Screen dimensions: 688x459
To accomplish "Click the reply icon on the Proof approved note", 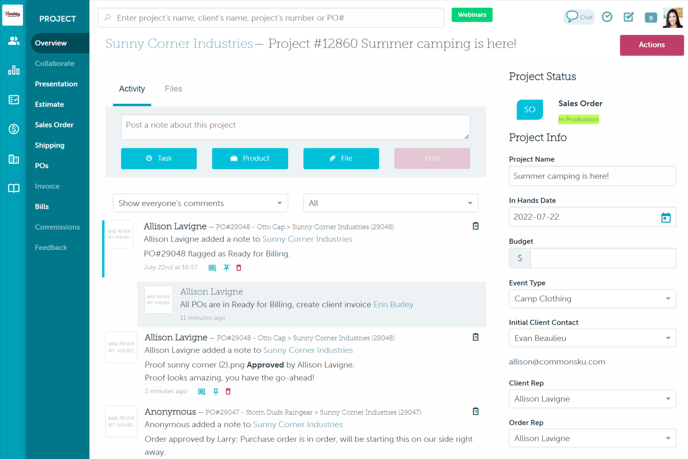I will [202, 392].
